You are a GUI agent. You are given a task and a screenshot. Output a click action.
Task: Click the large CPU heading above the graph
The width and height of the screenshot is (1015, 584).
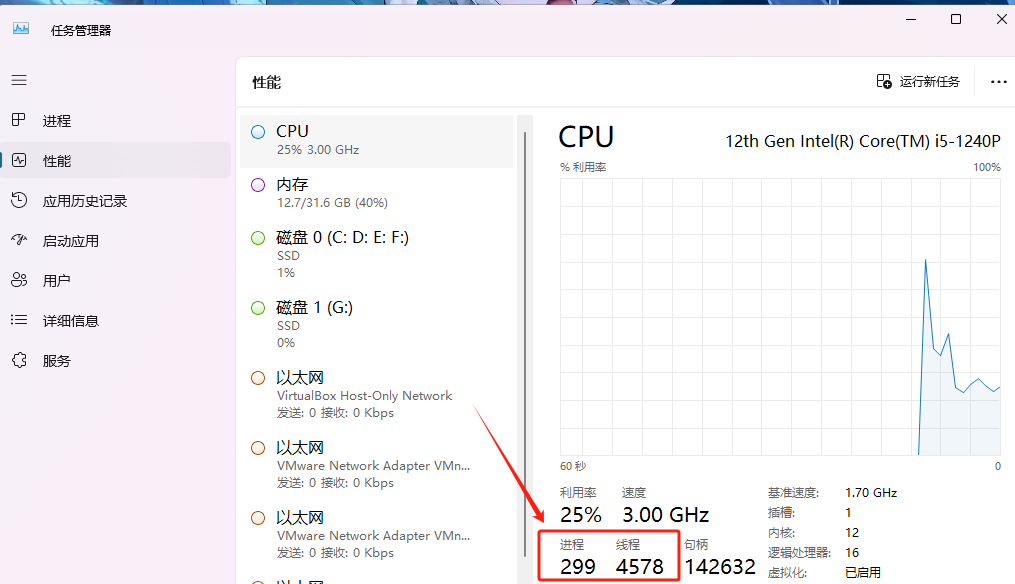[x=586, y=137]
